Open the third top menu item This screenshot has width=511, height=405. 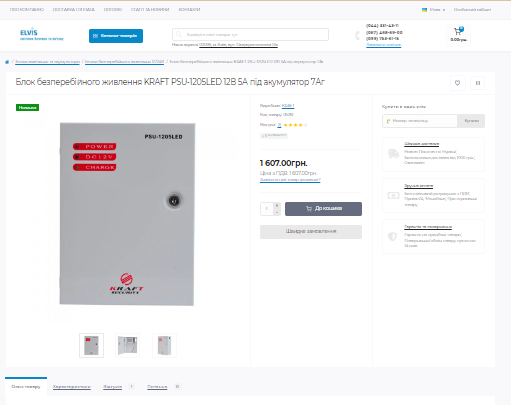(113, 10)
